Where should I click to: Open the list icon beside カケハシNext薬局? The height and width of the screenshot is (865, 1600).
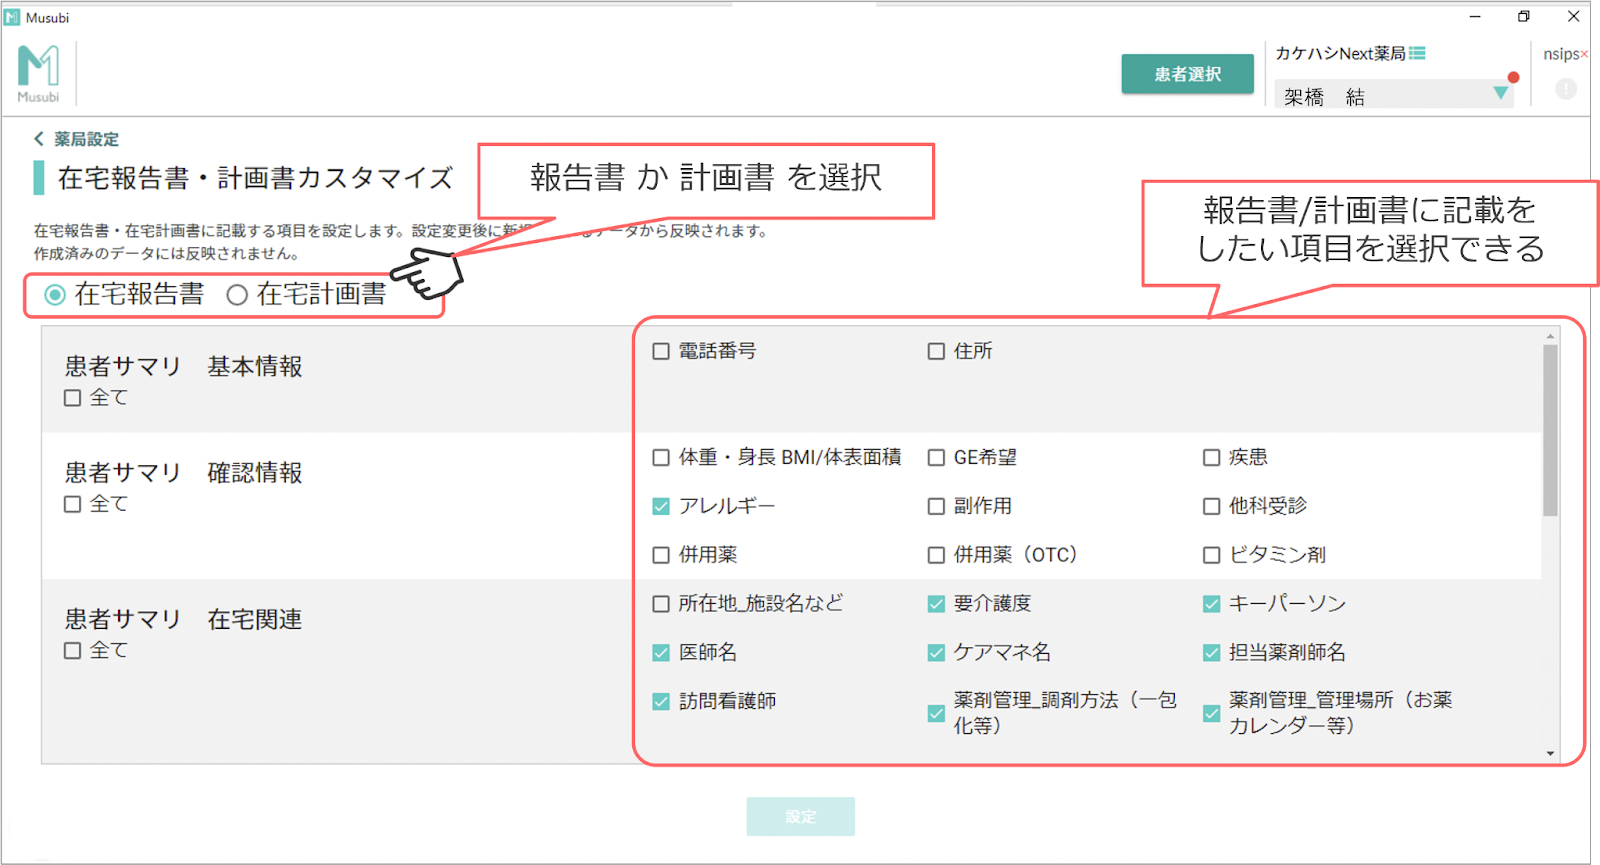pos(1417,53)
